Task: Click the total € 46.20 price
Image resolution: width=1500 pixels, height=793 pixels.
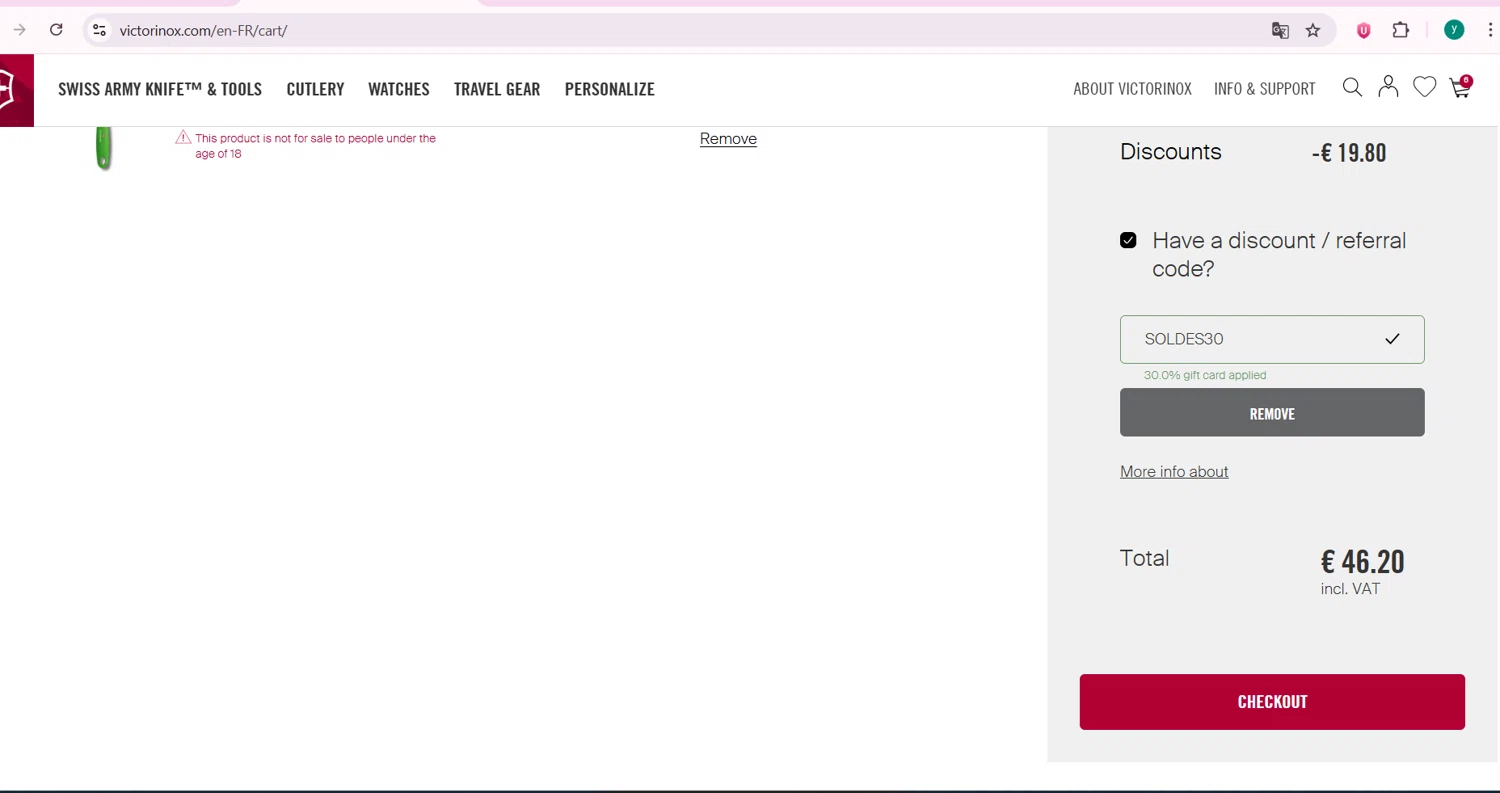Action: 1362,561
